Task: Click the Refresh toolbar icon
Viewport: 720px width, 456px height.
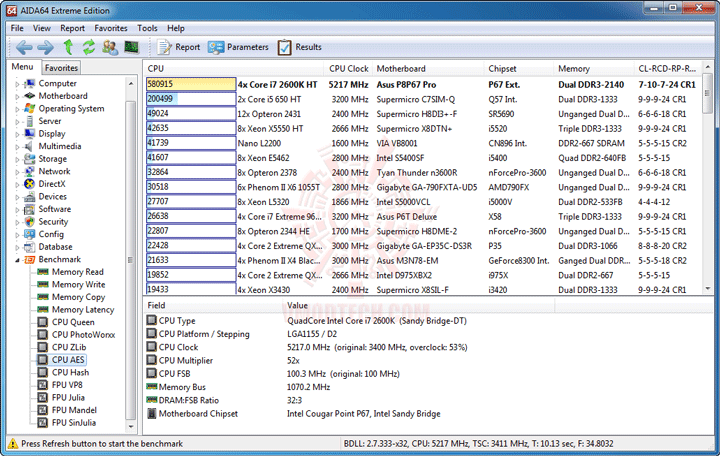Action: pos(89,47)
